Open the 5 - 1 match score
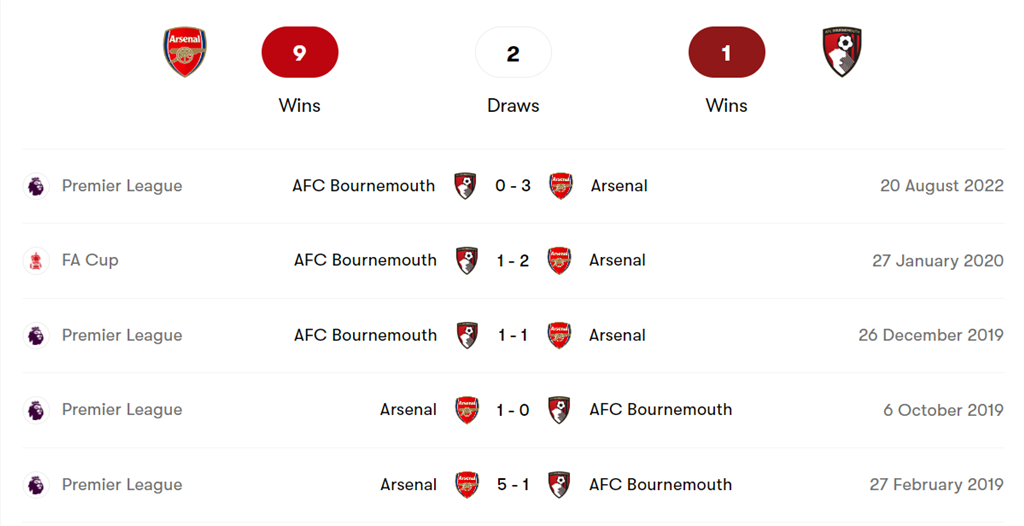1024x526 pixels. tap(513, 485)
